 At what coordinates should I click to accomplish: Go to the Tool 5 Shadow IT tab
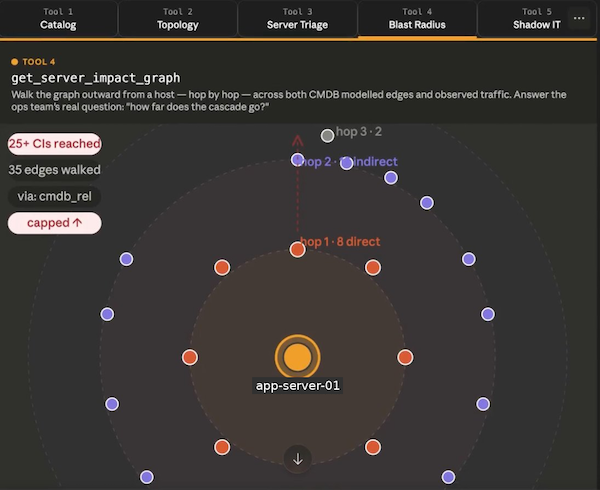click(536, 18)
